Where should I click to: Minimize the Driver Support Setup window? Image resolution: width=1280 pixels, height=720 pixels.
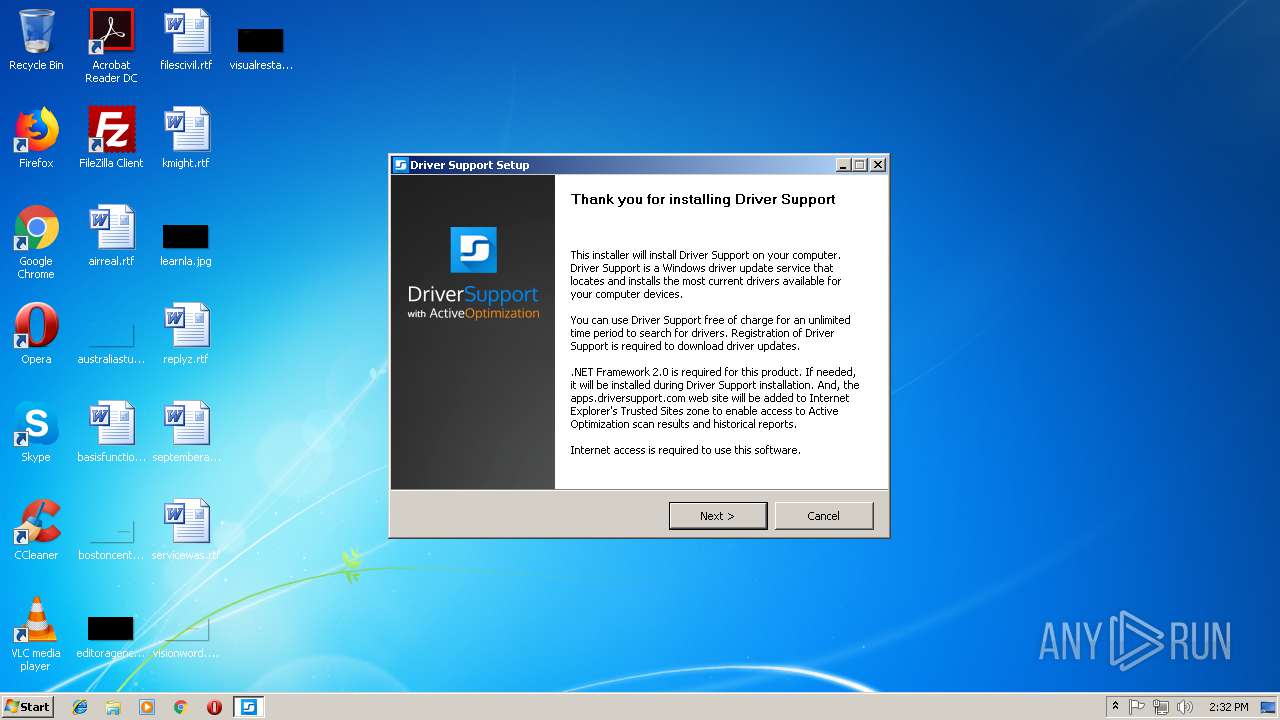point(843,165)
